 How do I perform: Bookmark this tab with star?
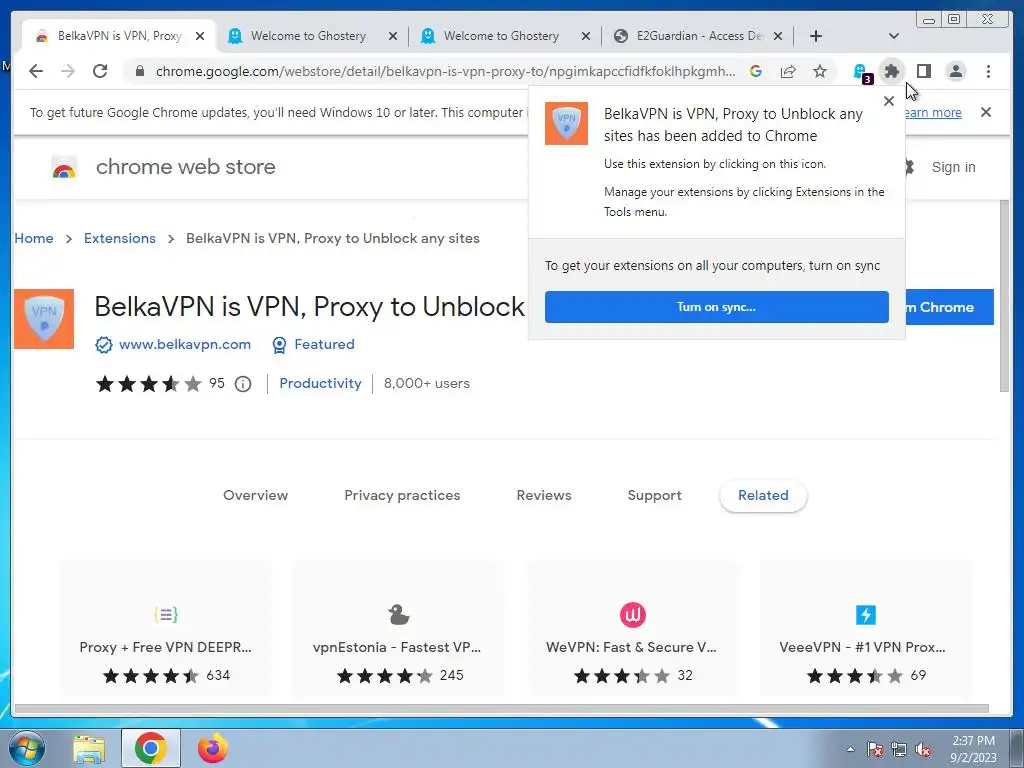click(820, 71)
